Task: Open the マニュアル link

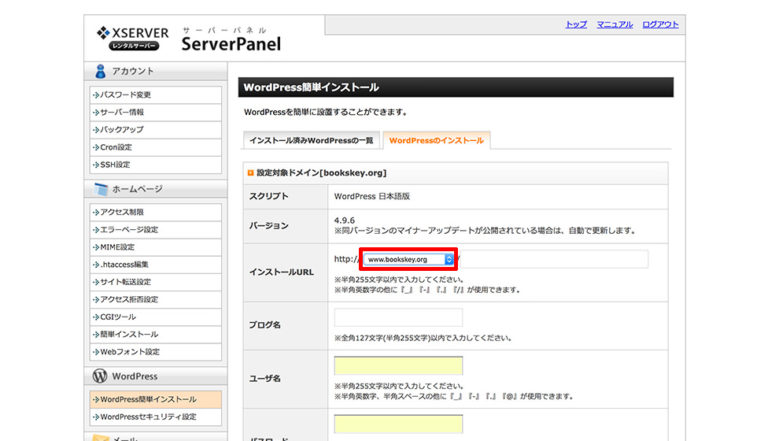Action: coord(615,24)
